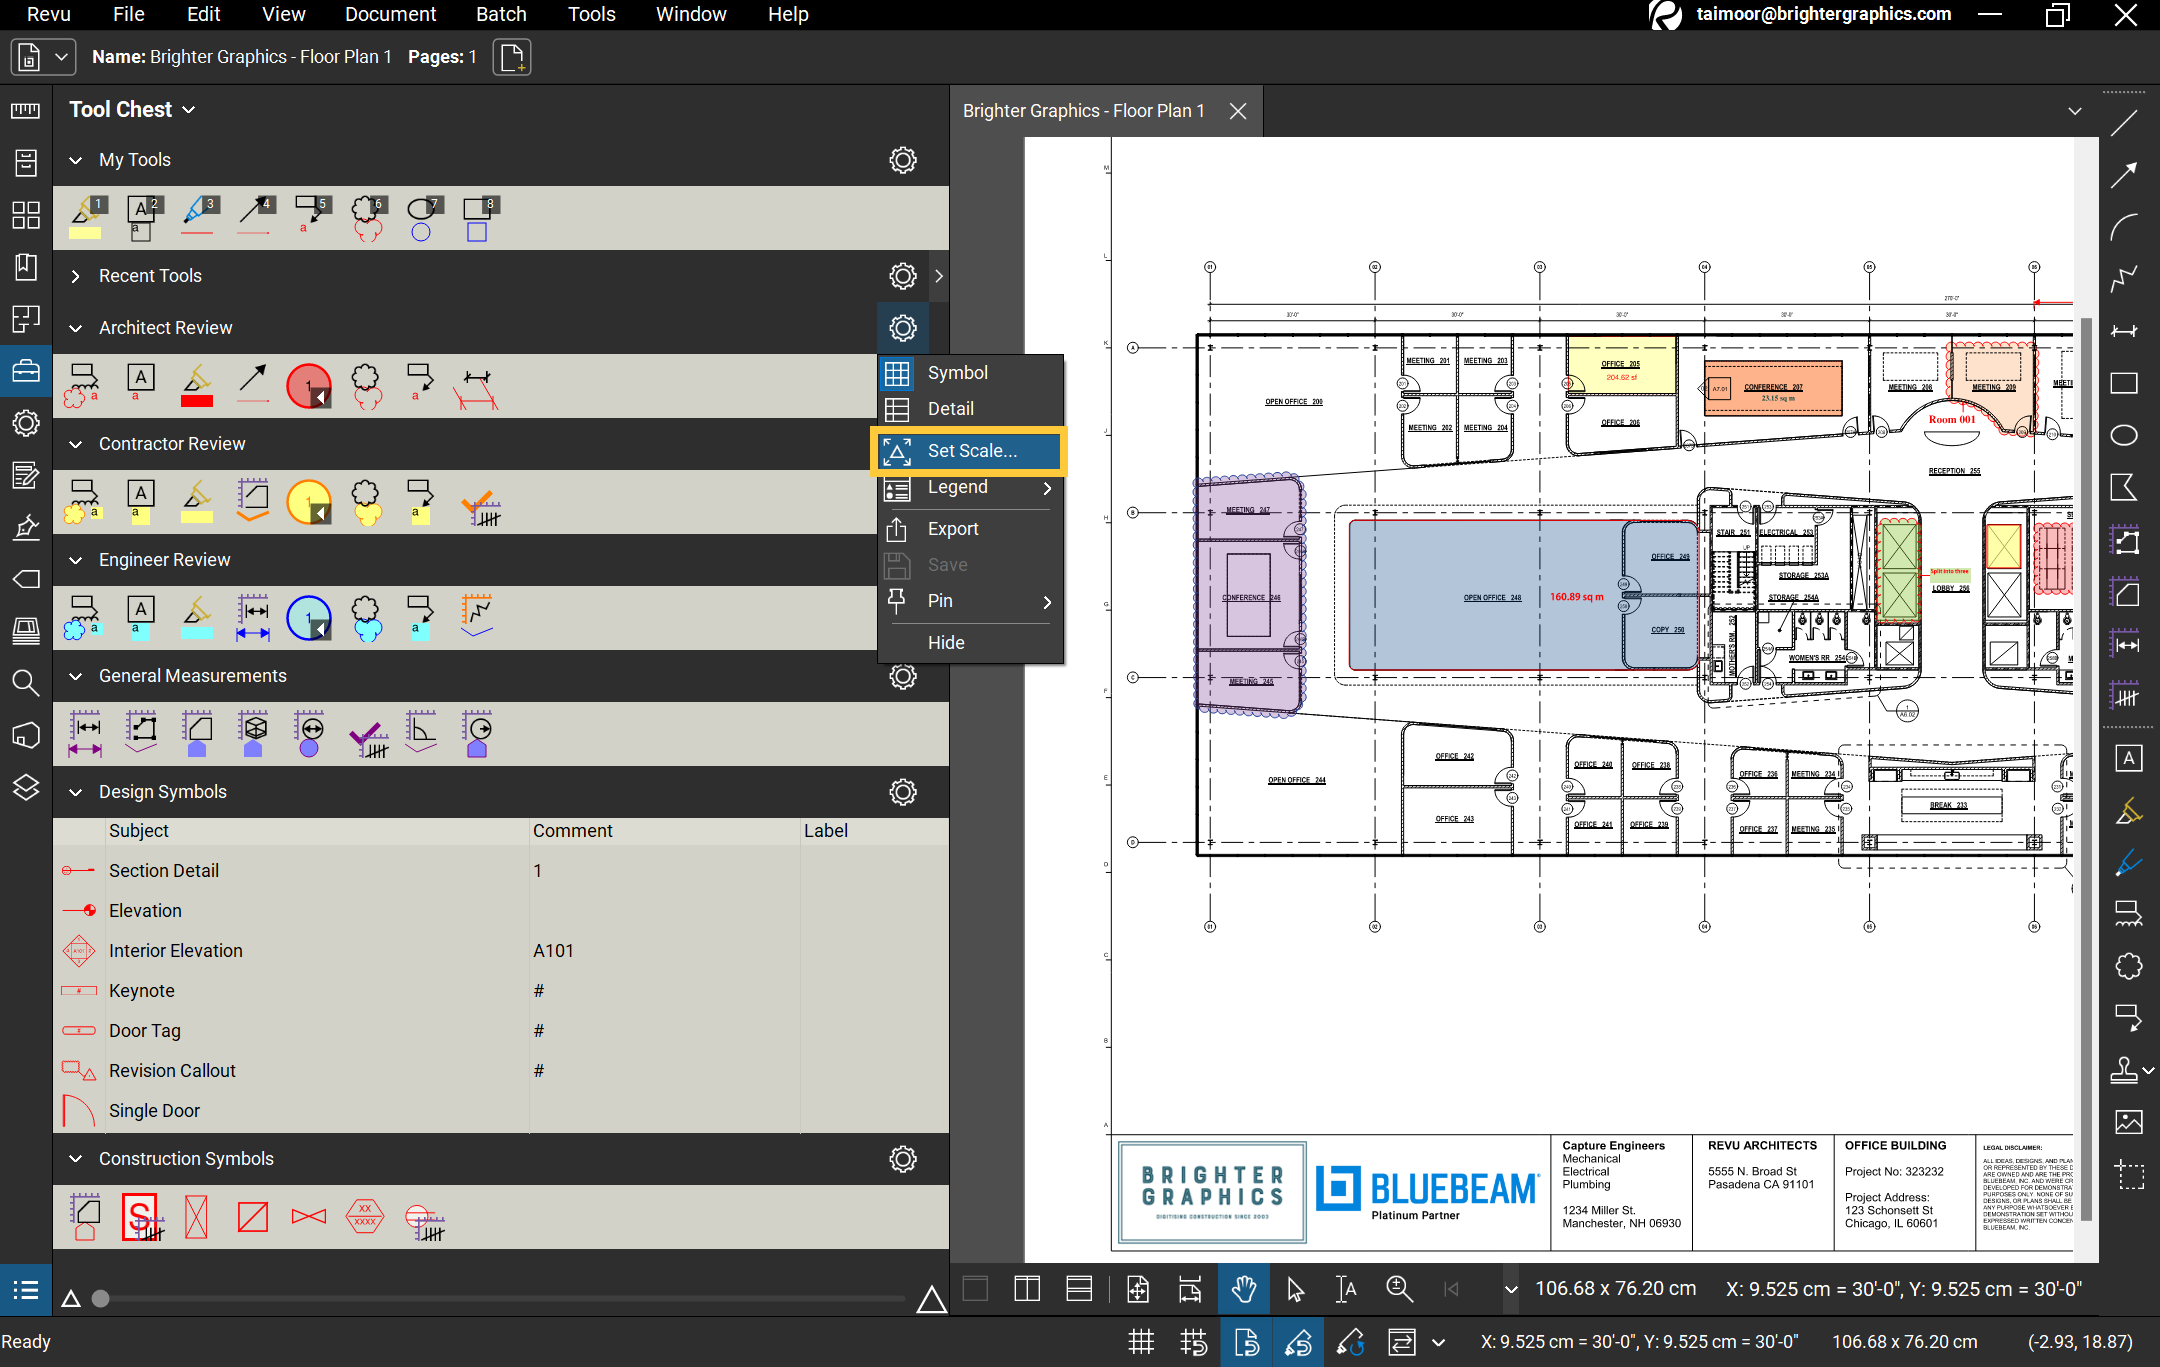This screenshot has width=2160, height=1367.
Task: Click the zoom slider handle below the Tool Chest
Action: point(99,1298)
